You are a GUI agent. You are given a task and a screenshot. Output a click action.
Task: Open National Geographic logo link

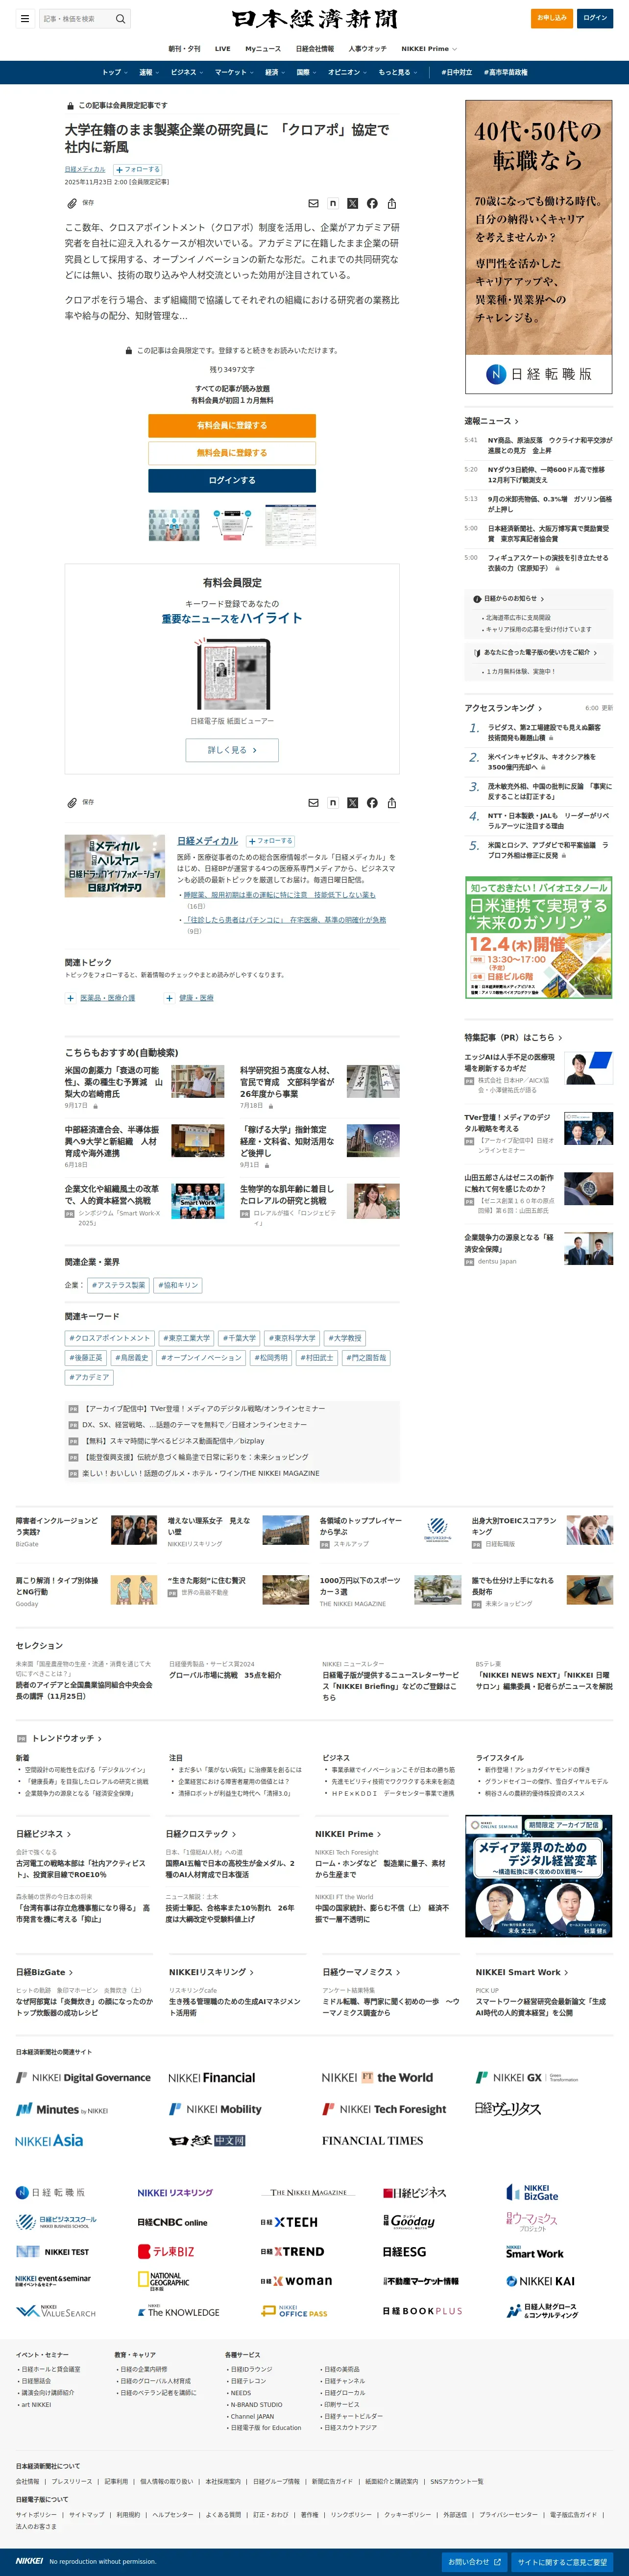[163, 2281]
